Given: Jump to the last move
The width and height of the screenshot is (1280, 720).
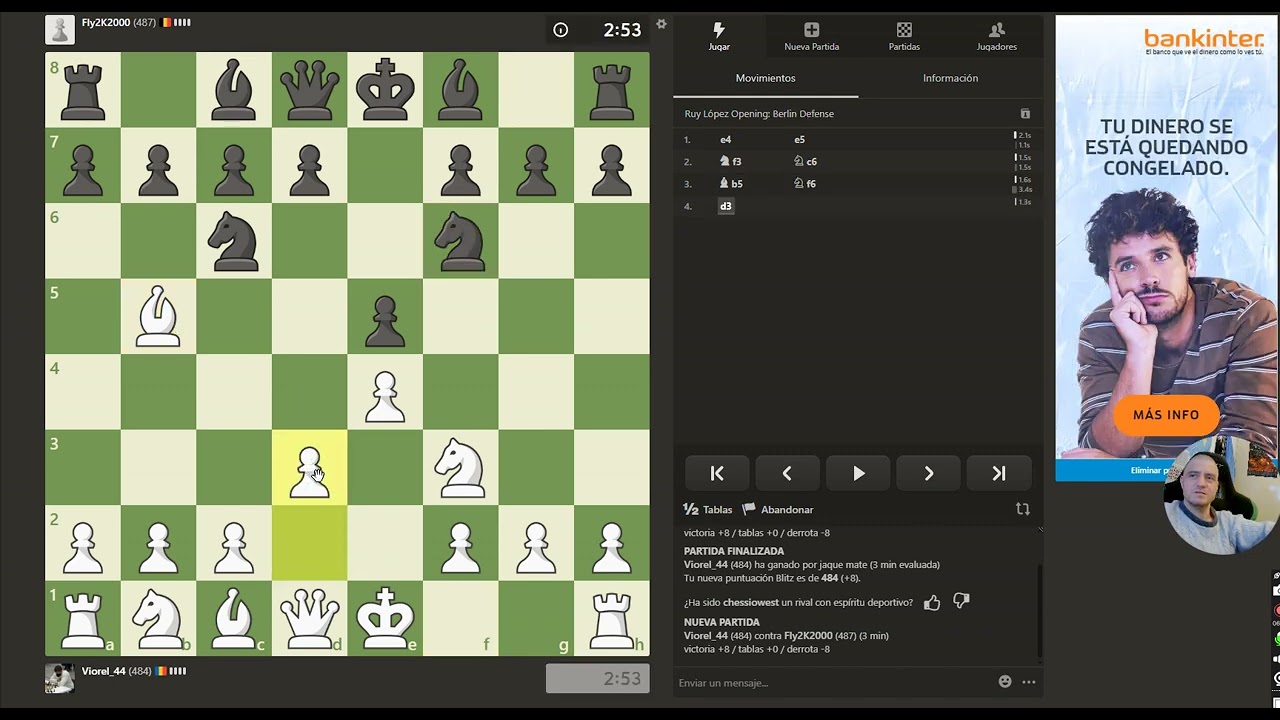Looking at the screenshot, I should pos(999,473).
